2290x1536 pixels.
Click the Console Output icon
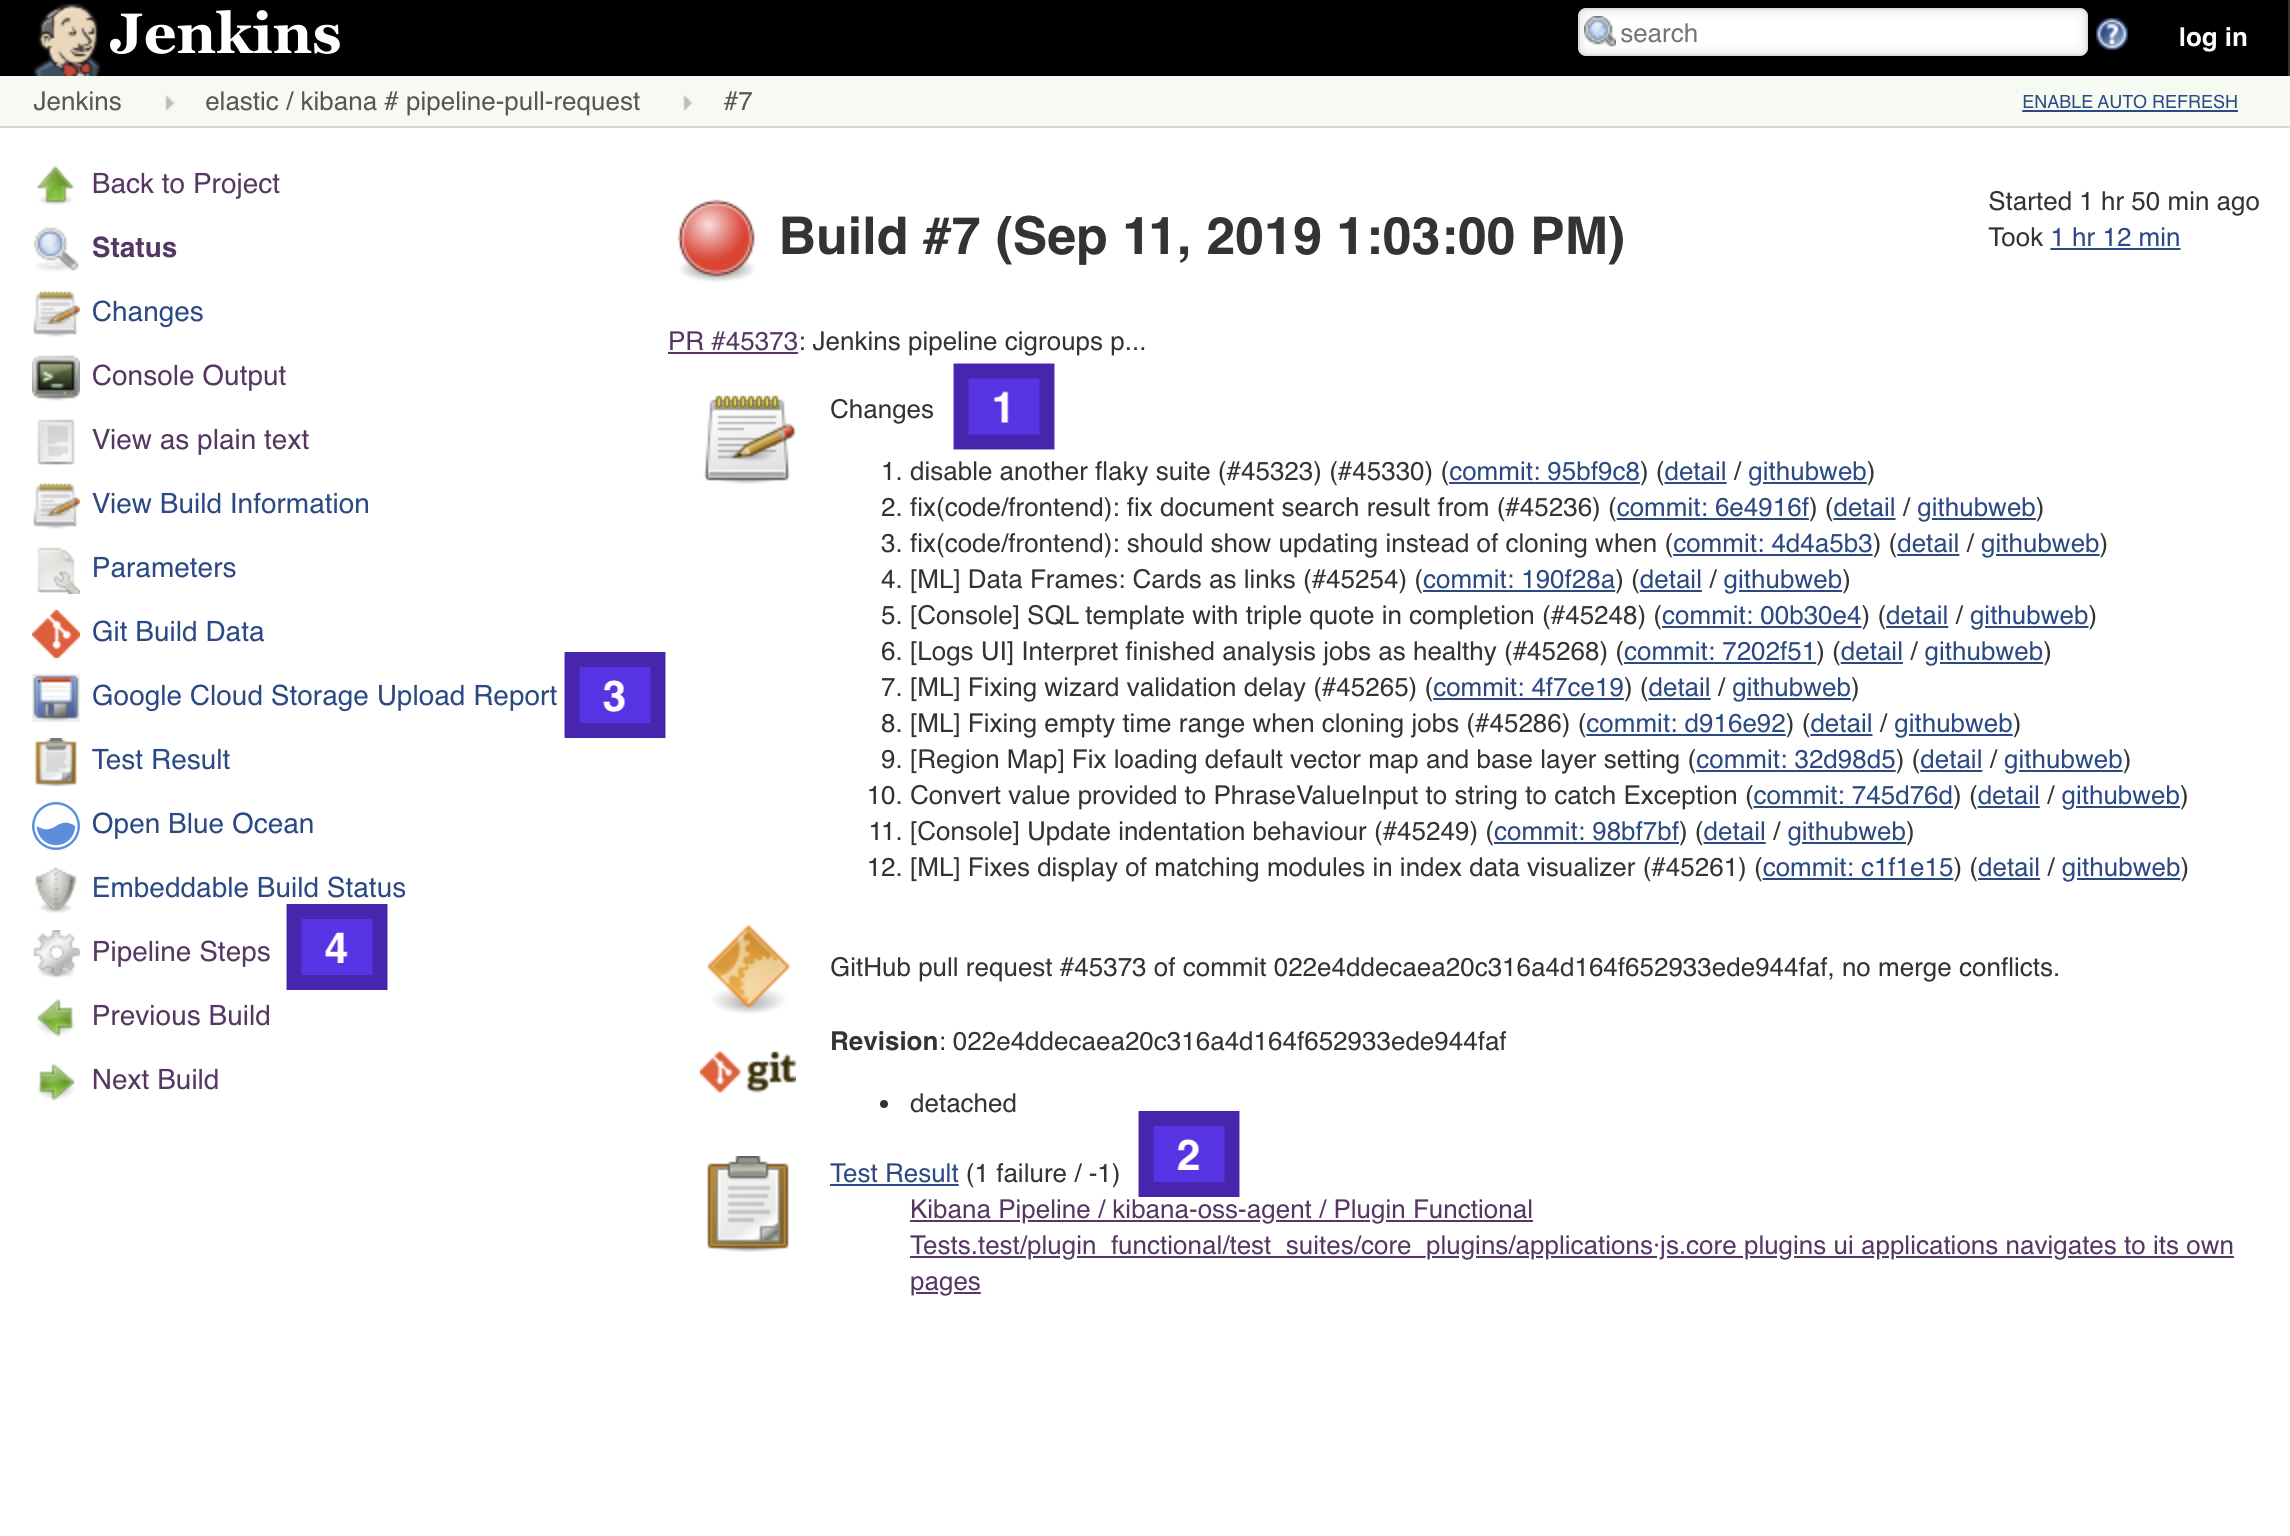coord(57,375)
